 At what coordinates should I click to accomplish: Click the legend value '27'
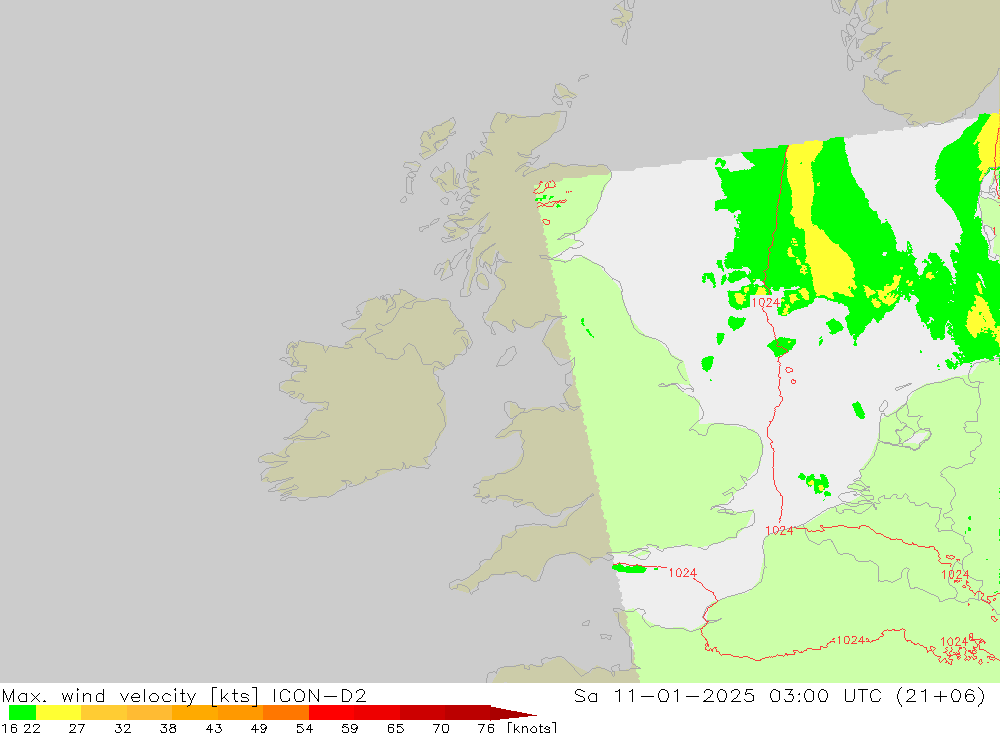(x=77, y=727)
